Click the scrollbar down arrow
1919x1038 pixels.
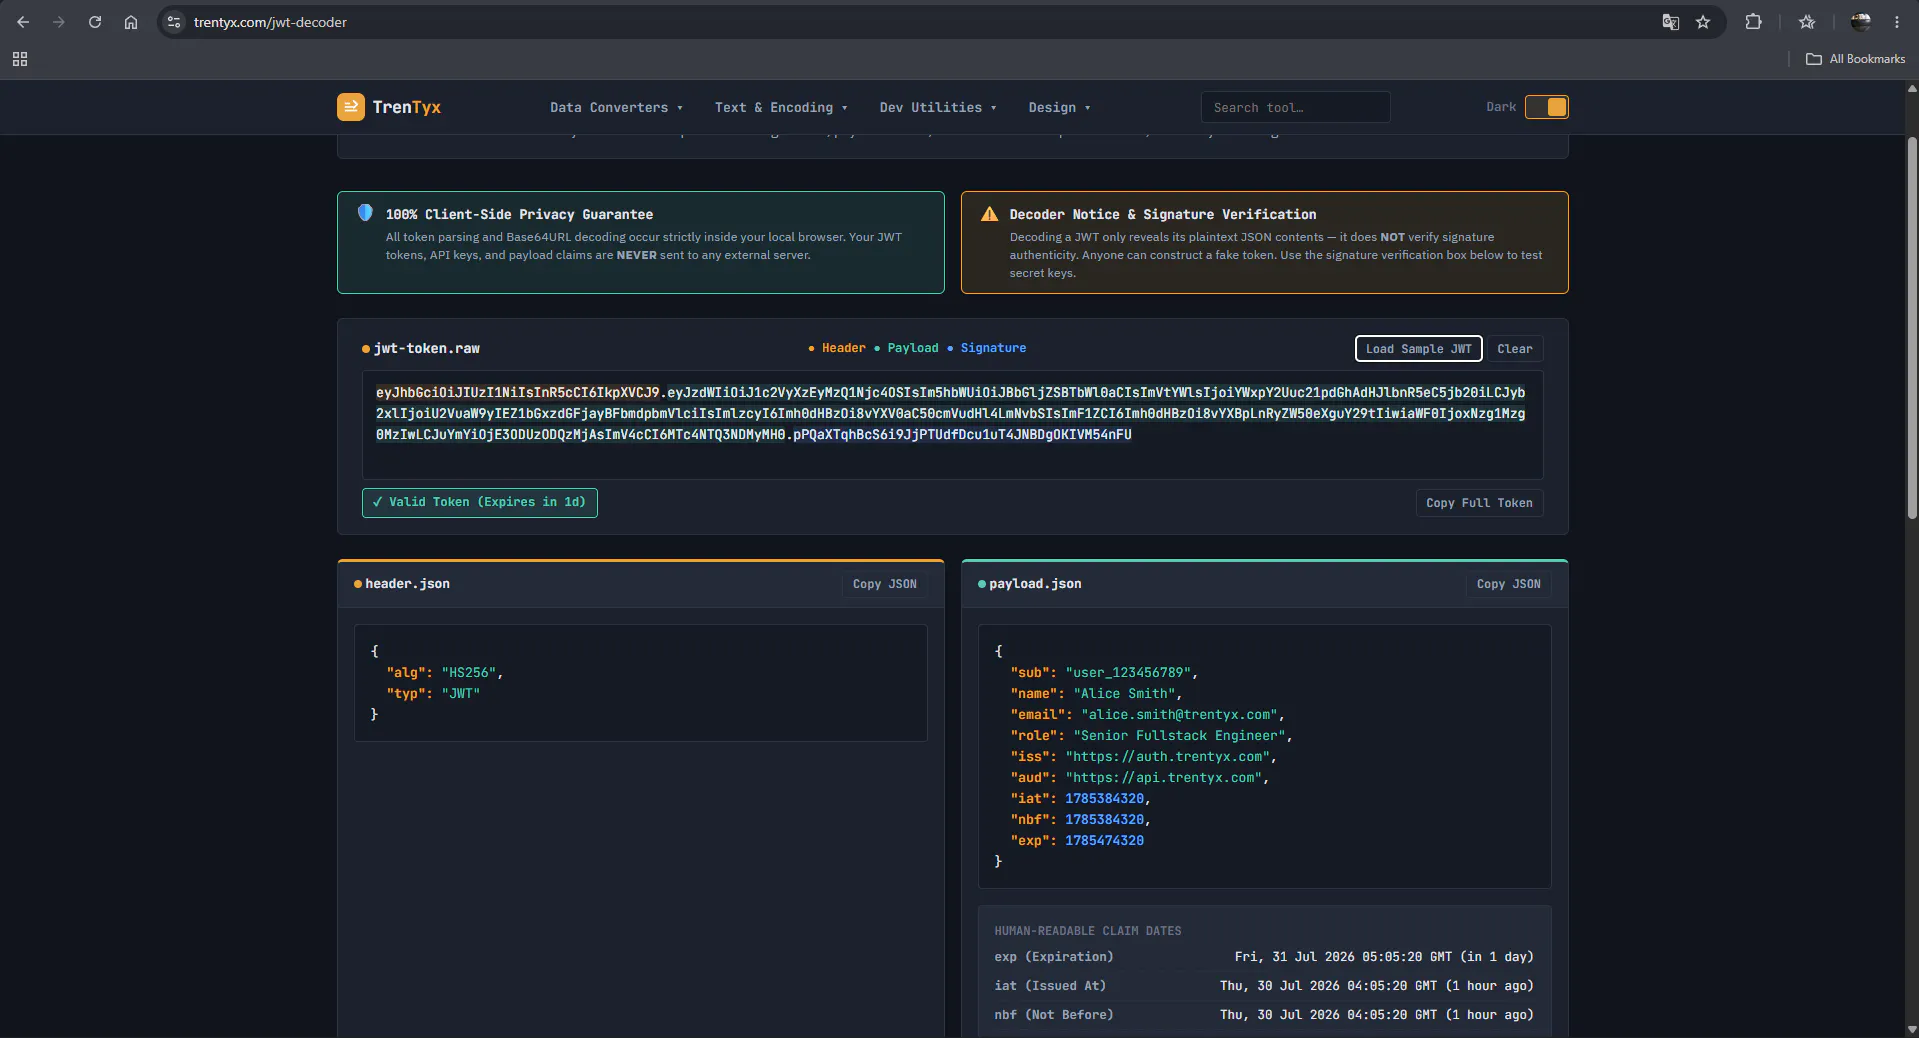[x=1912, y=1029]
